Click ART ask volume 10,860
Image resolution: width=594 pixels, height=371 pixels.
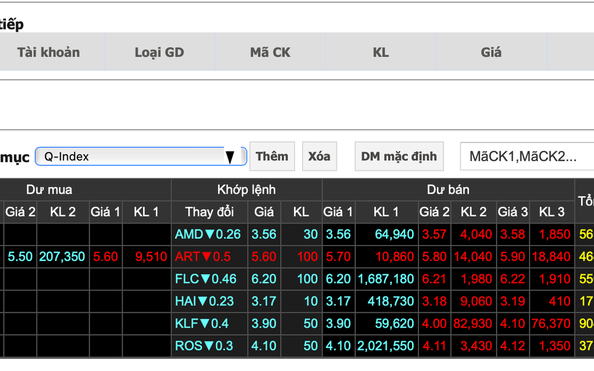386,257
